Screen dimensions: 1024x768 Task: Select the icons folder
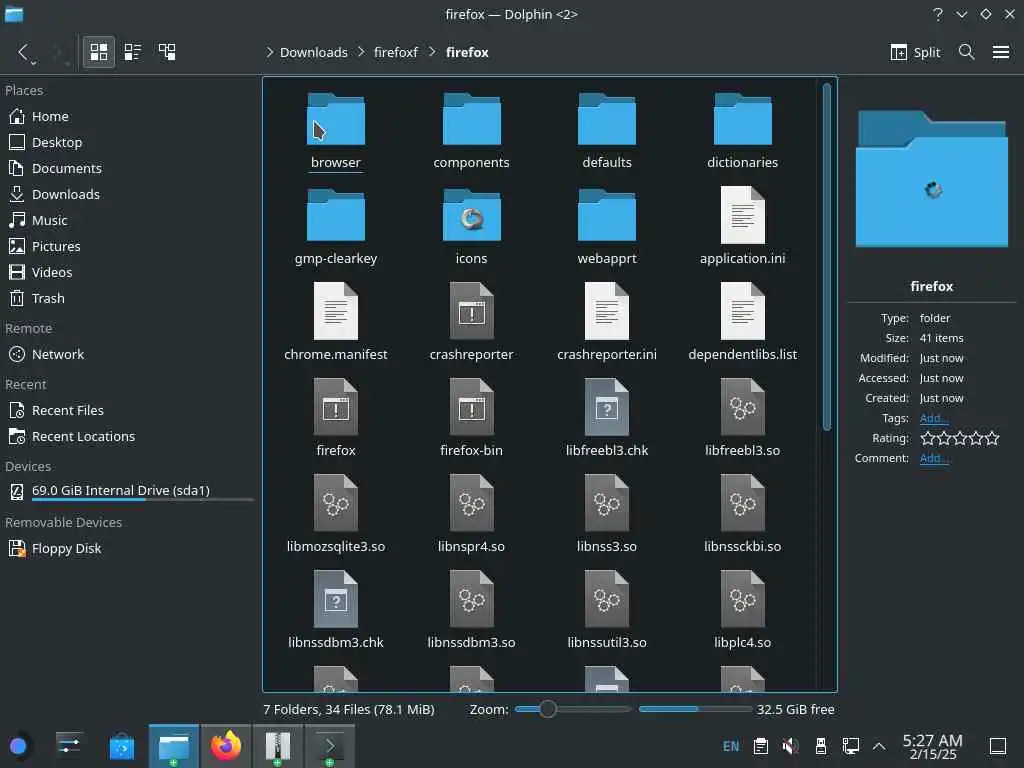pyautogui.click(x=472, y=227)
